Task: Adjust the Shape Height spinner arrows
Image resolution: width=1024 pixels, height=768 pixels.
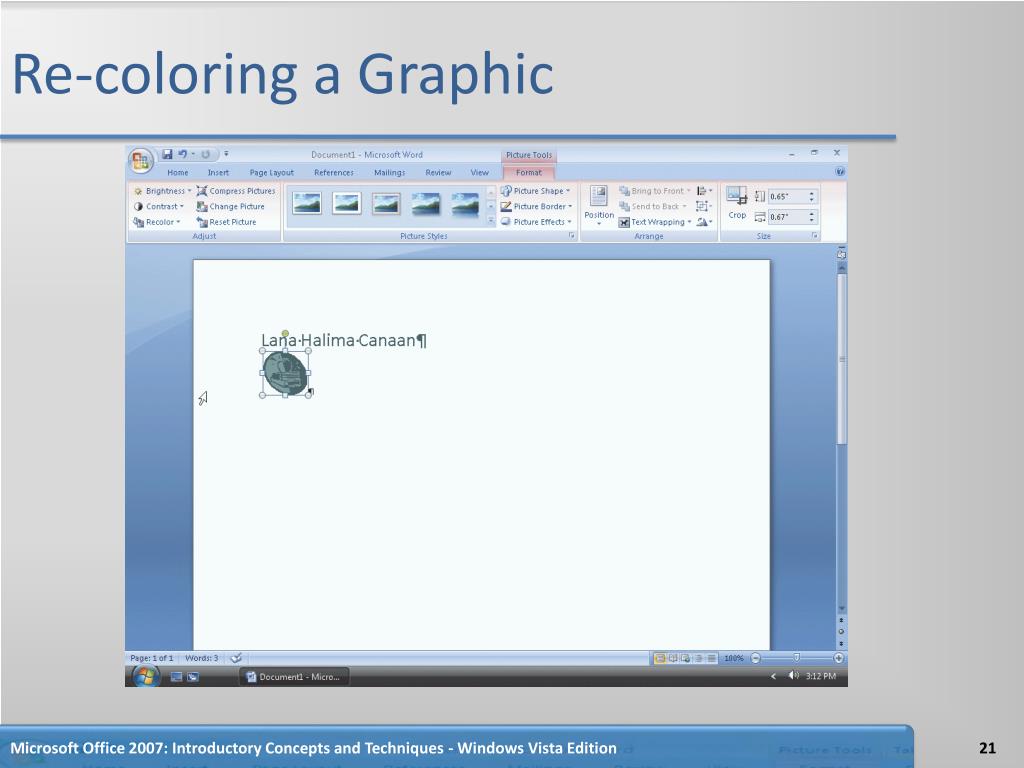Action: click(x=812, y=197)
